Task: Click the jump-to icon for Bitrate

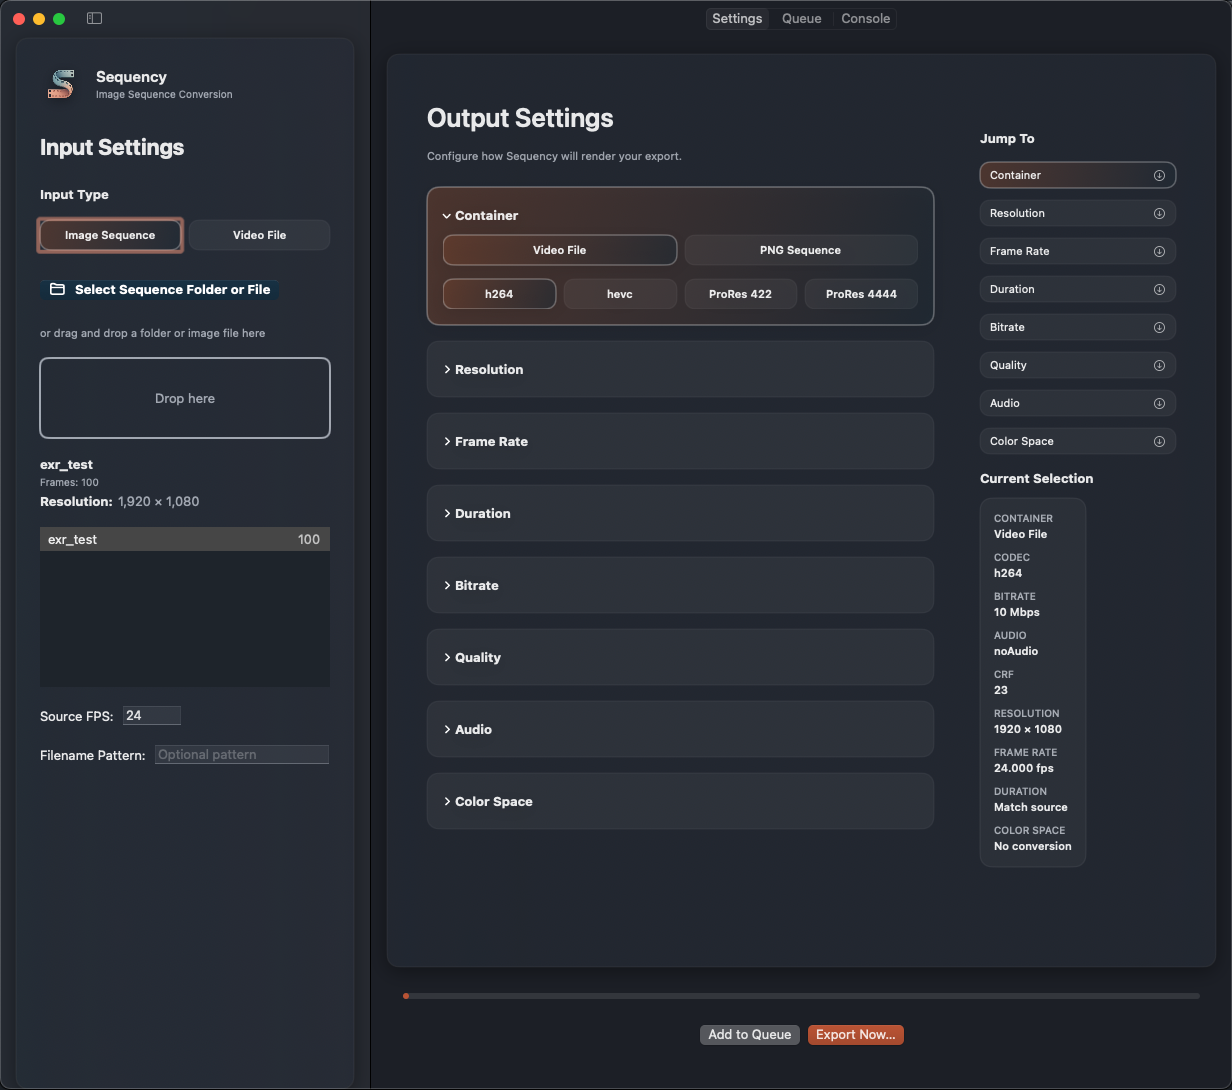Action: coord(1159,327)
